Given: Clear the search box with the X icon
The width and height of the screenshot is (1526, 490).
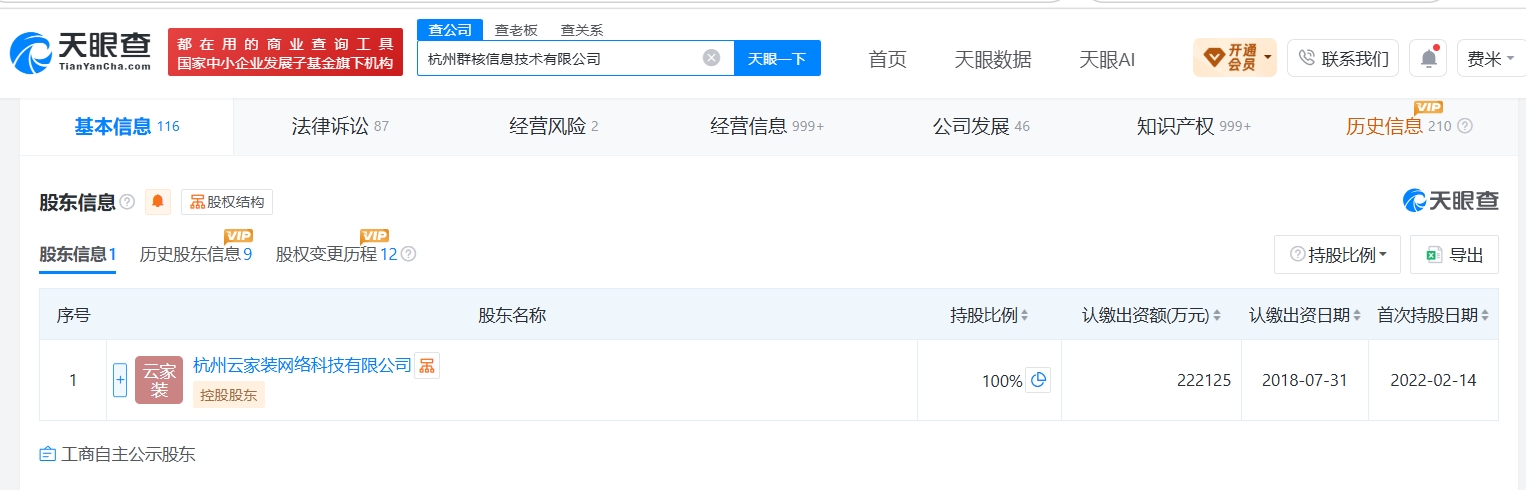Looking at the screenshot, I should tap(711, 58).
